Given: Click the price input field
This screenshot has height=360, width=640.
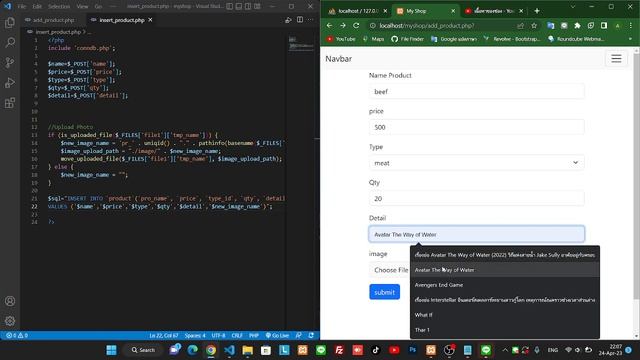Looking at the screenshot, I should (x=476, y=127).
